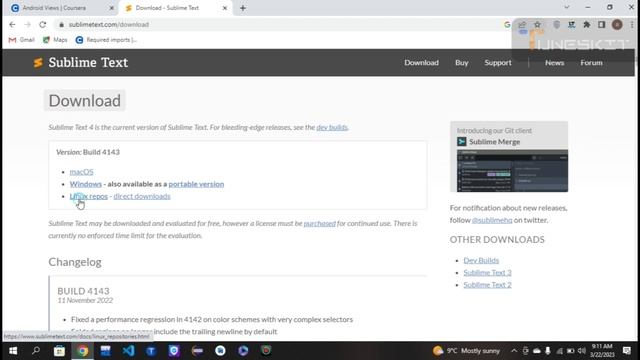Open a new browser tab
Screen dimensions: 640x360
pyautogui.click(x=243, y=8)
